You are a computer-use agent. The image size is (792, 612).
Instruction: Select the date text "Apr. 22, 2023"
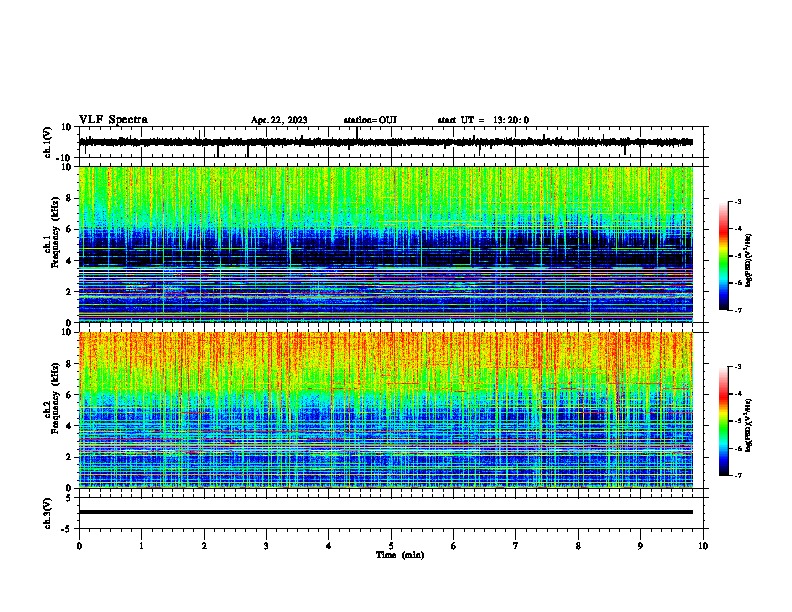pyautogui.click(x=279, y=120)
